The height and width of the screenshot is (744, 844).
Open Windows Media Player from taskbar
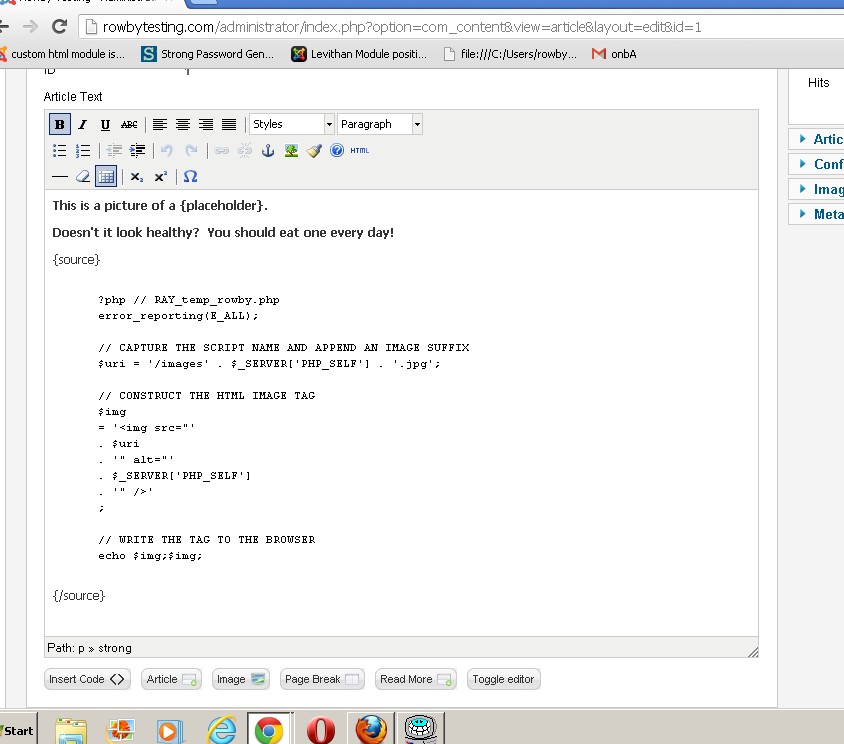(x=170, y=731)
